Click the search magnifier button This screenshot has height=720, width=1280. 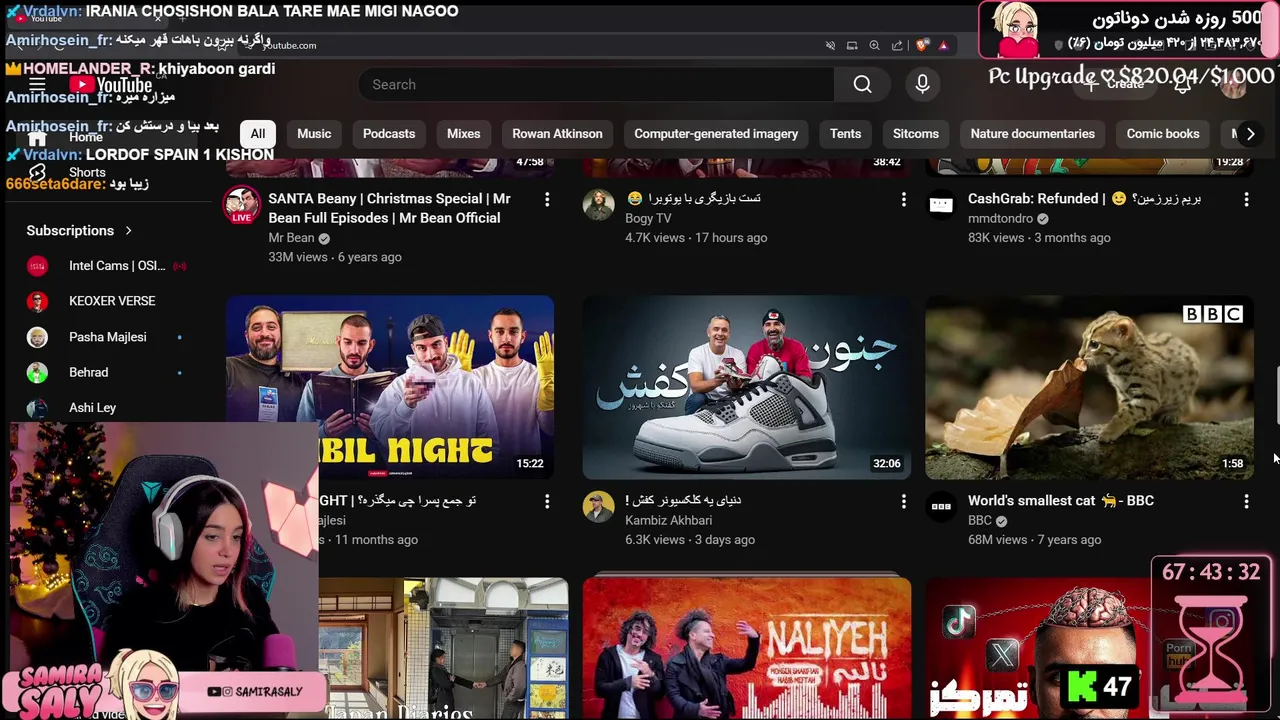[x=862, y=85]
